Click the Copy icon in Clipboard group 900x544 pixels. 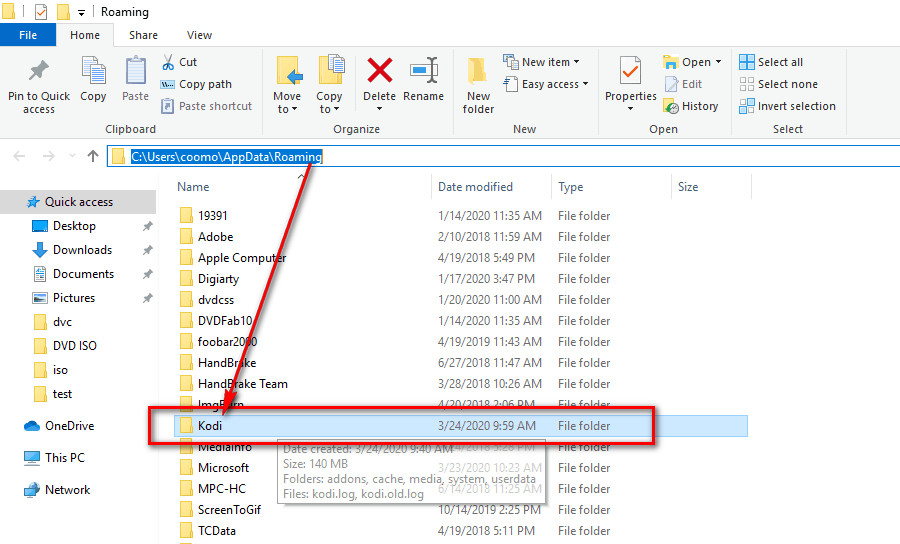point(93,73)
